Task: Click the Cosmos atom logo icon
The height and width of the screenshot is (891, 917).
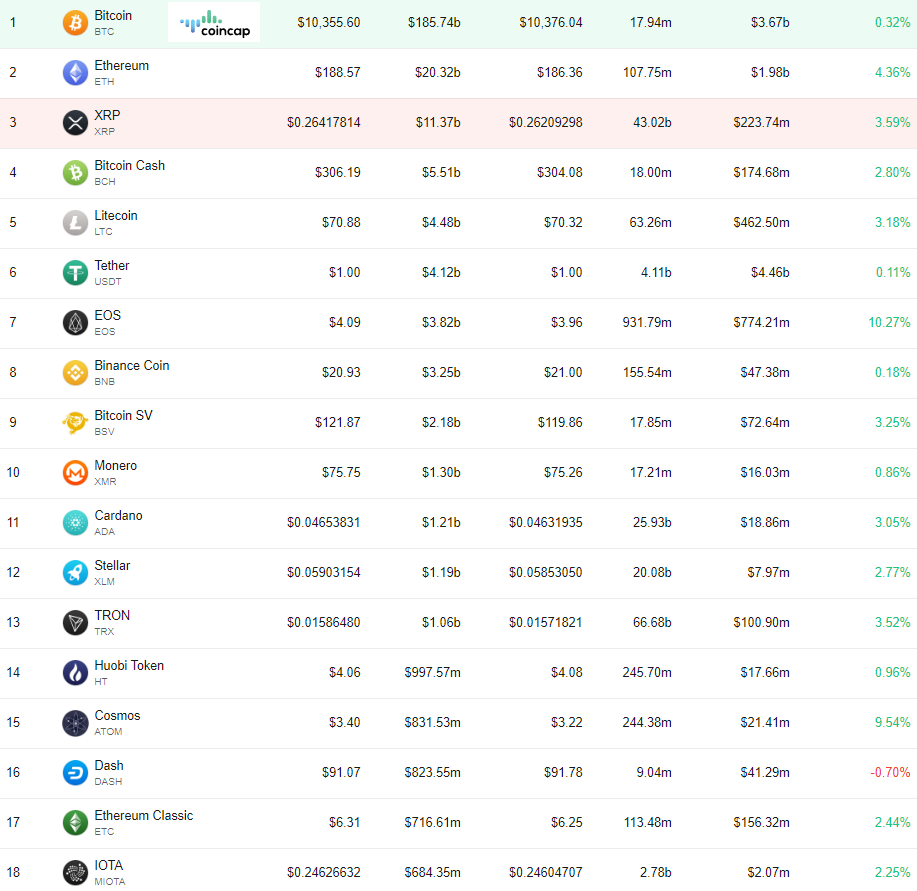Action: pyautogui.click(x=75, y=723)
